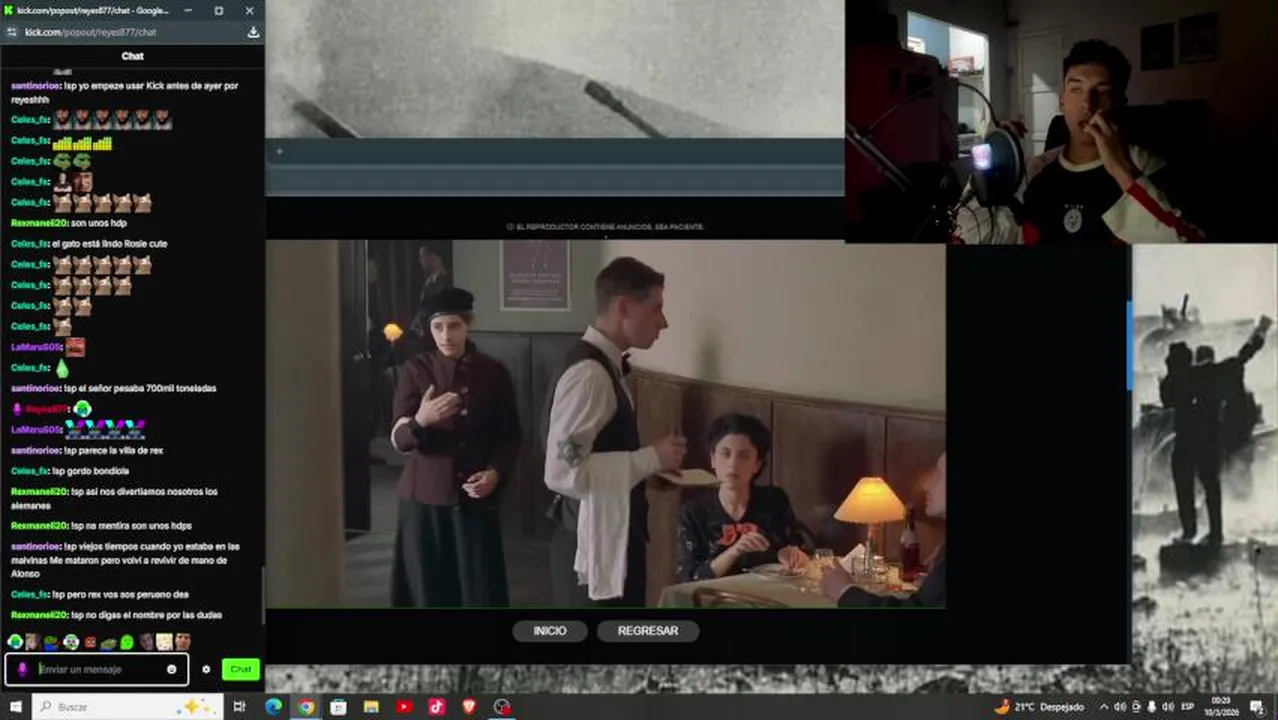Click message 'no digas el nombre por las dudas'

[x=145, y=615]
